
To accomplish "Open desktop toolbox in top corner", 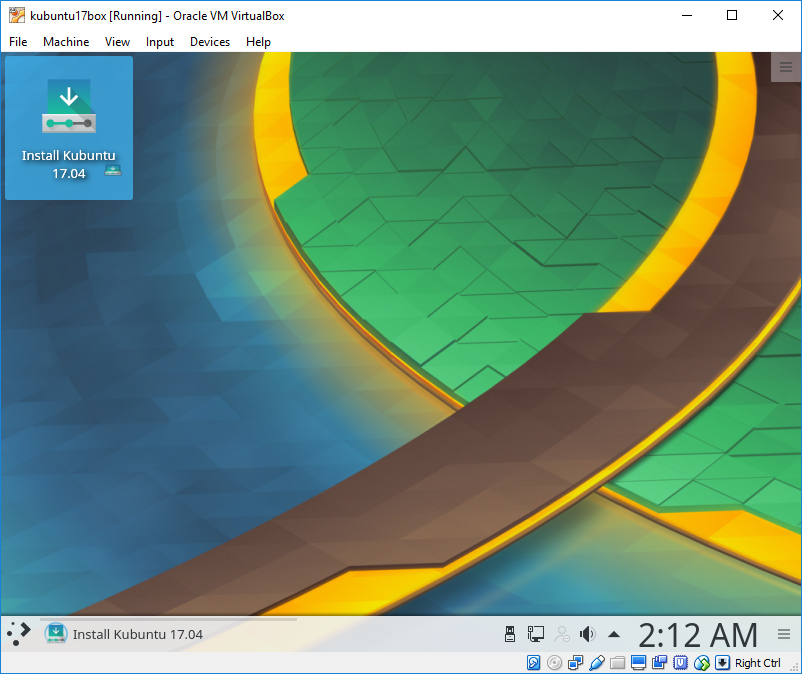I will click(786, 66).
